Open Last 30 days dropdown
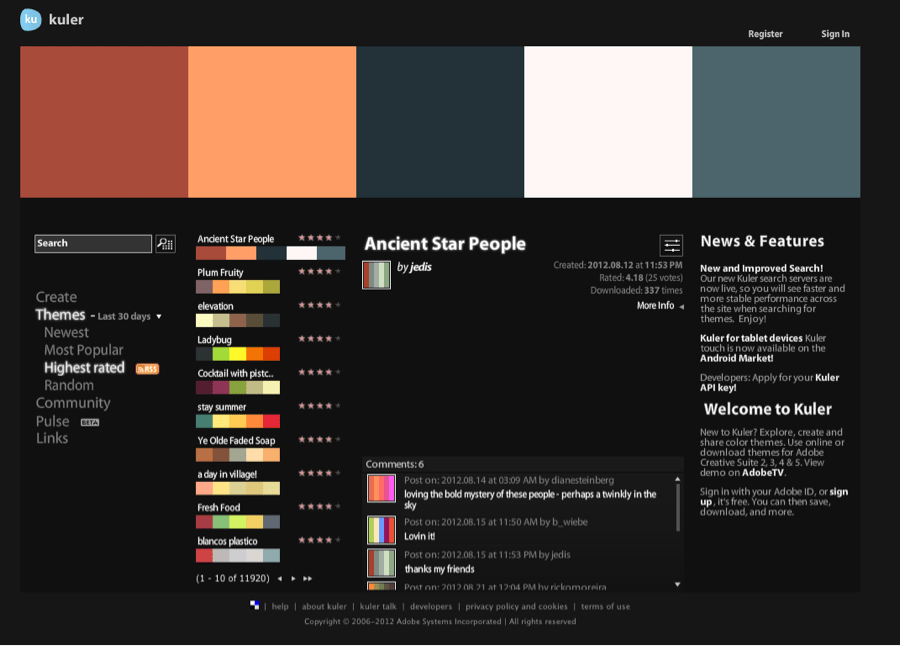 (x=129, y=316)
